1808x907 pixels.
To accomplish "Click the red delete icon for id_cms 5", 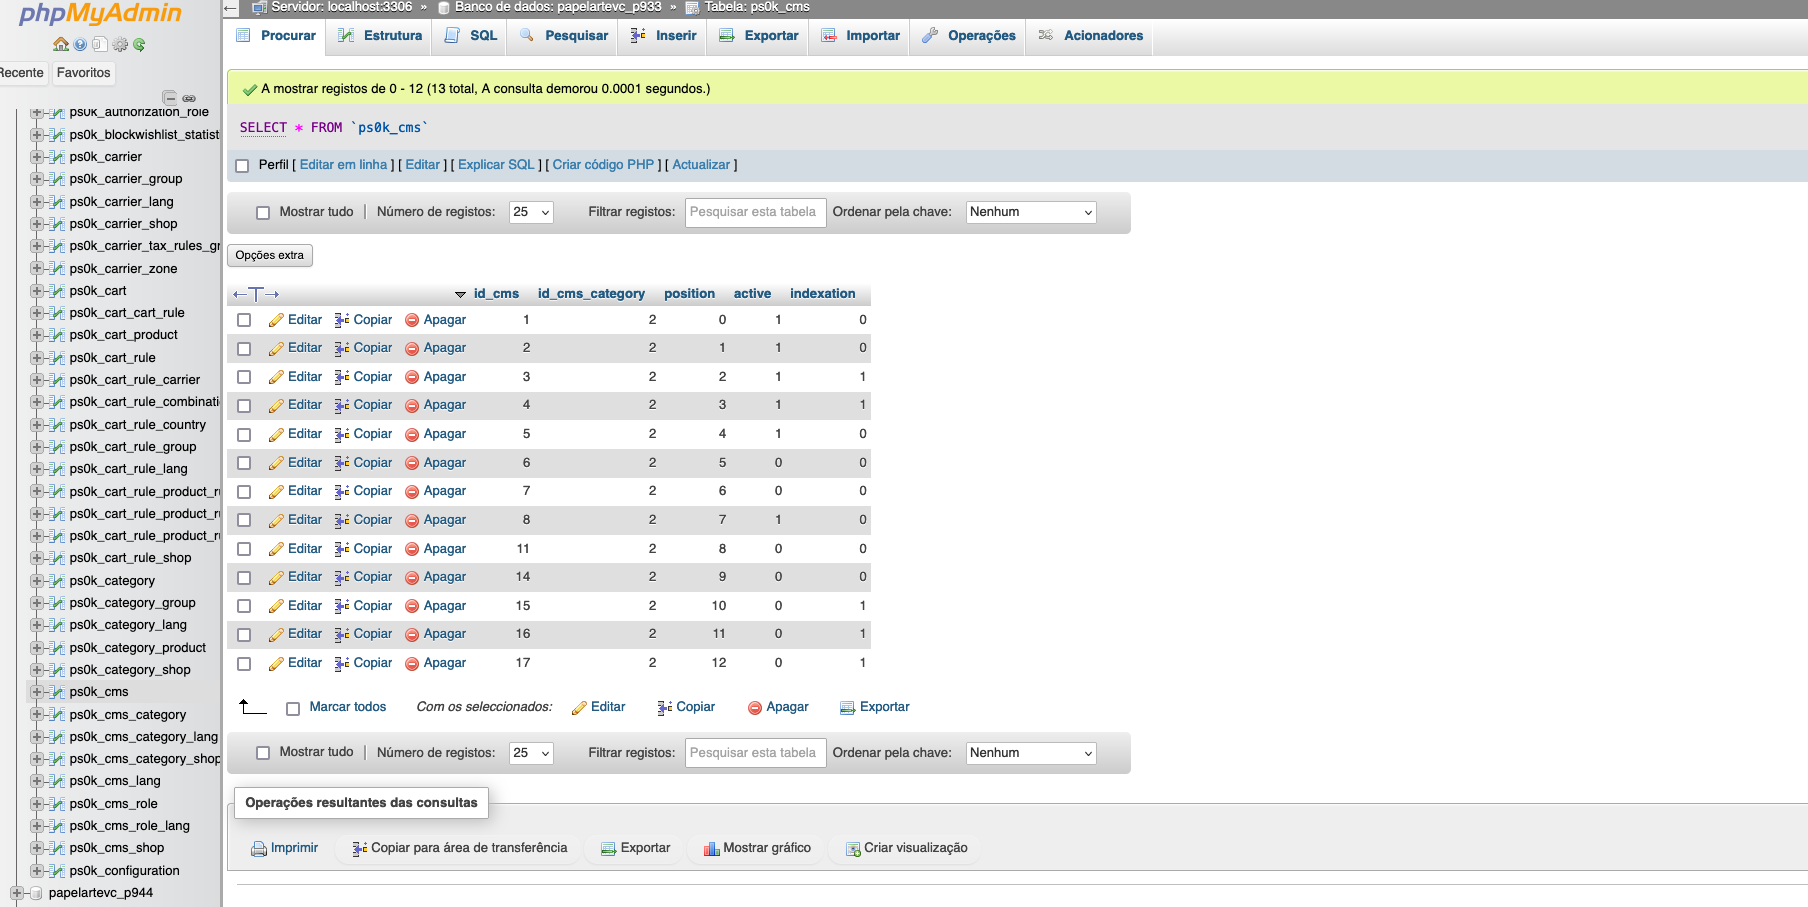I will point(412,434).
